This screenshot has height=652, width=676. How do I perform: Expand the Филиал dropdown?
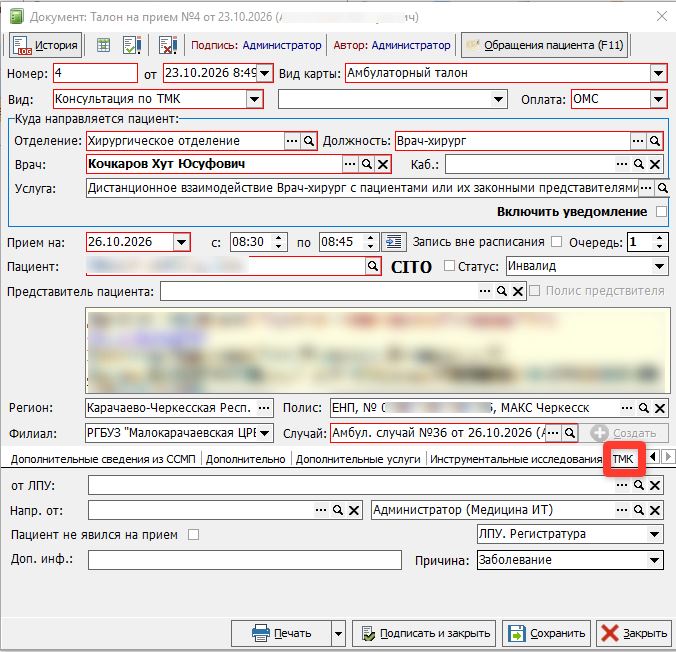coord(265,433)
